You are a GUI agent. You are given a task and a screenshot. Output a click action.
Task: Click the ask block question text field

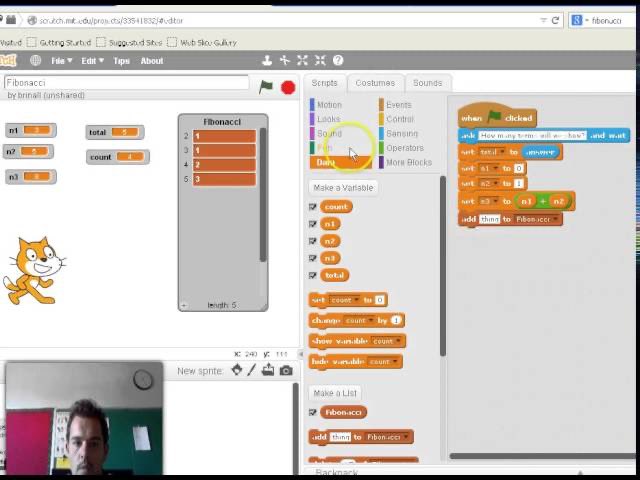pos(532,136)
